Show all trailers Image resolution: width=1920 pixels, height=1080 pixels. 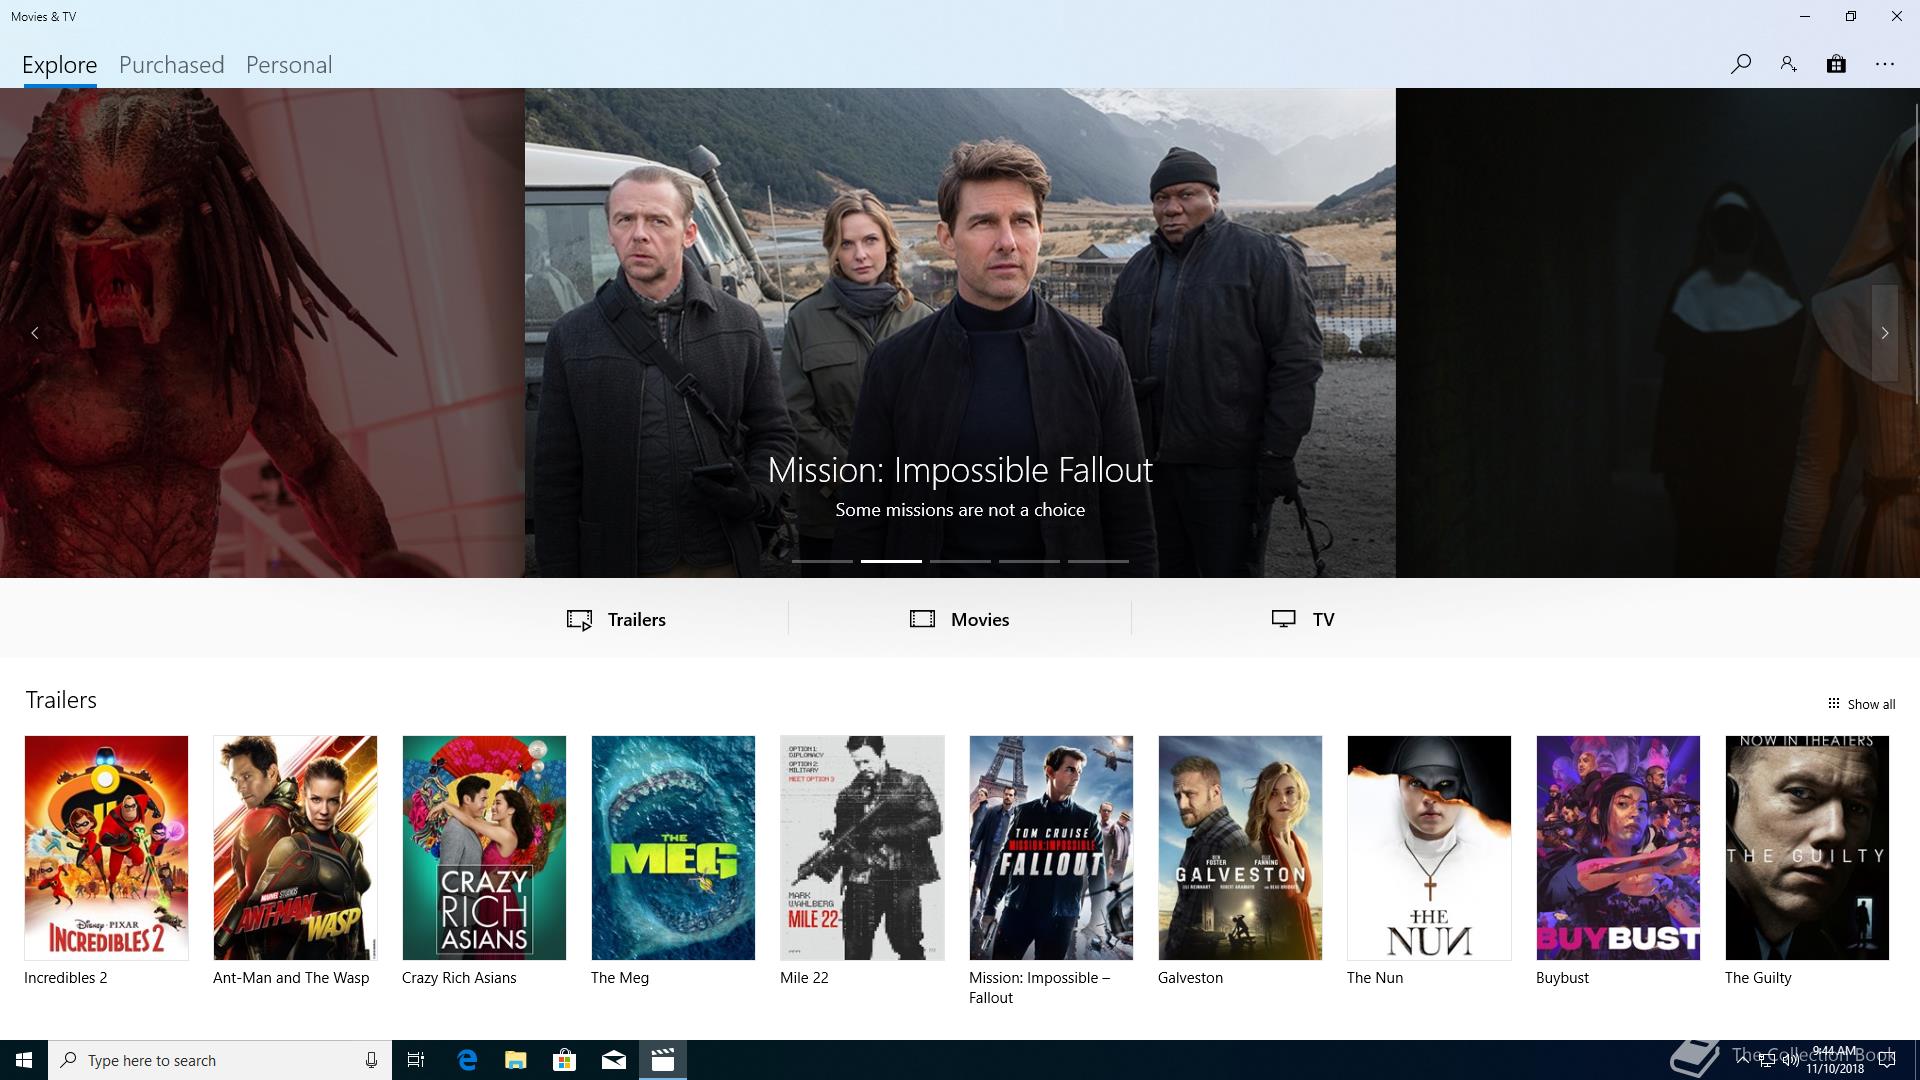[x=1861, y=704]
